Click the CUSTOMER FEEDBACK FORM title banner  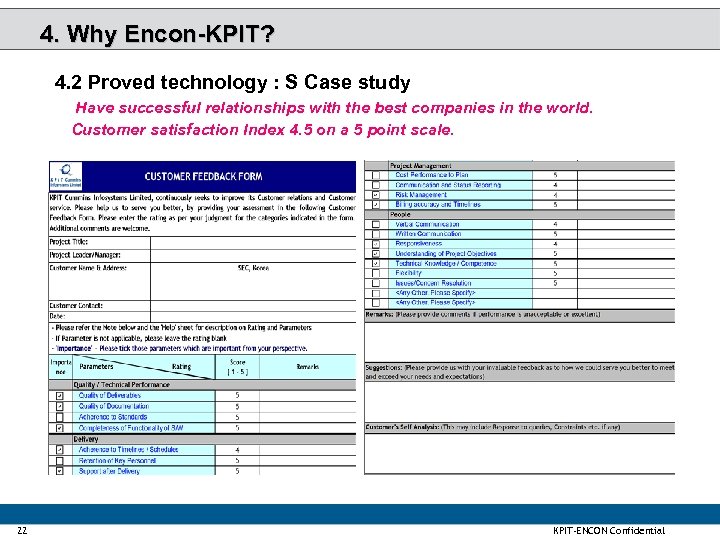coord(203,176)
